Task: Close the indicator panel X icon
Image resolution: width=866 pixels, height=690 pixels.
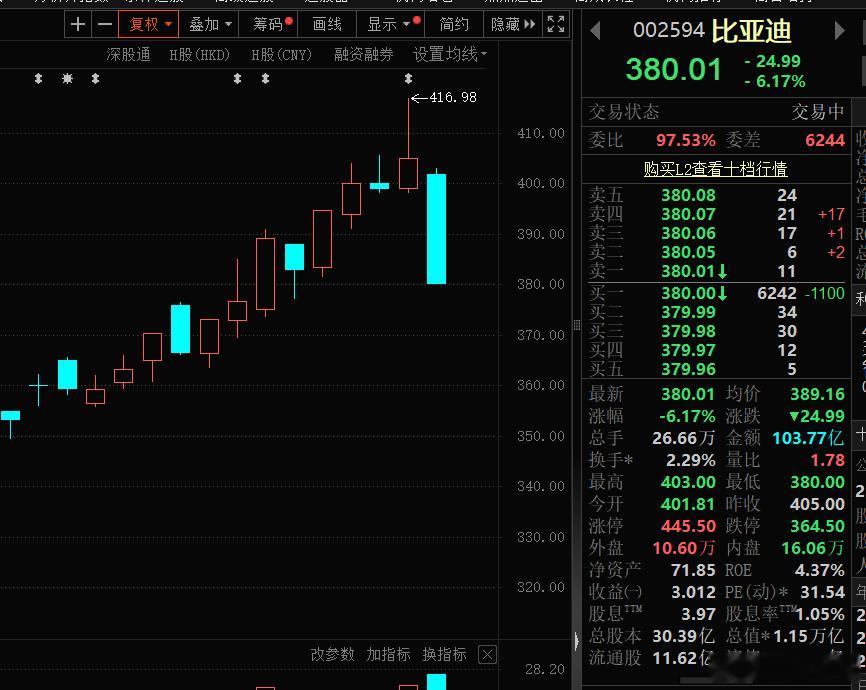Action: click(487, 655)
